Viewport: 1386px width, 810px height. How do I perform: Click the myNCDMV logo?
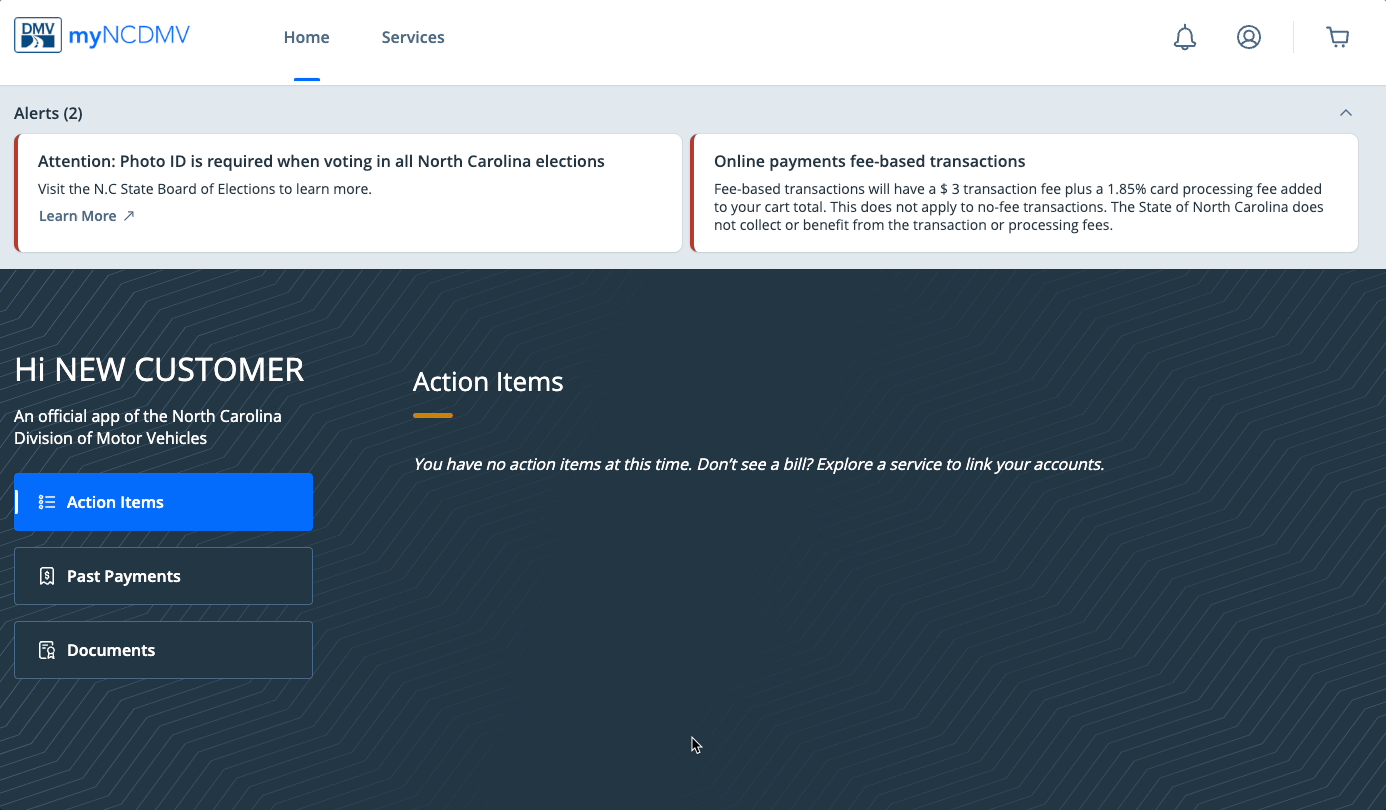click(102, 36)
